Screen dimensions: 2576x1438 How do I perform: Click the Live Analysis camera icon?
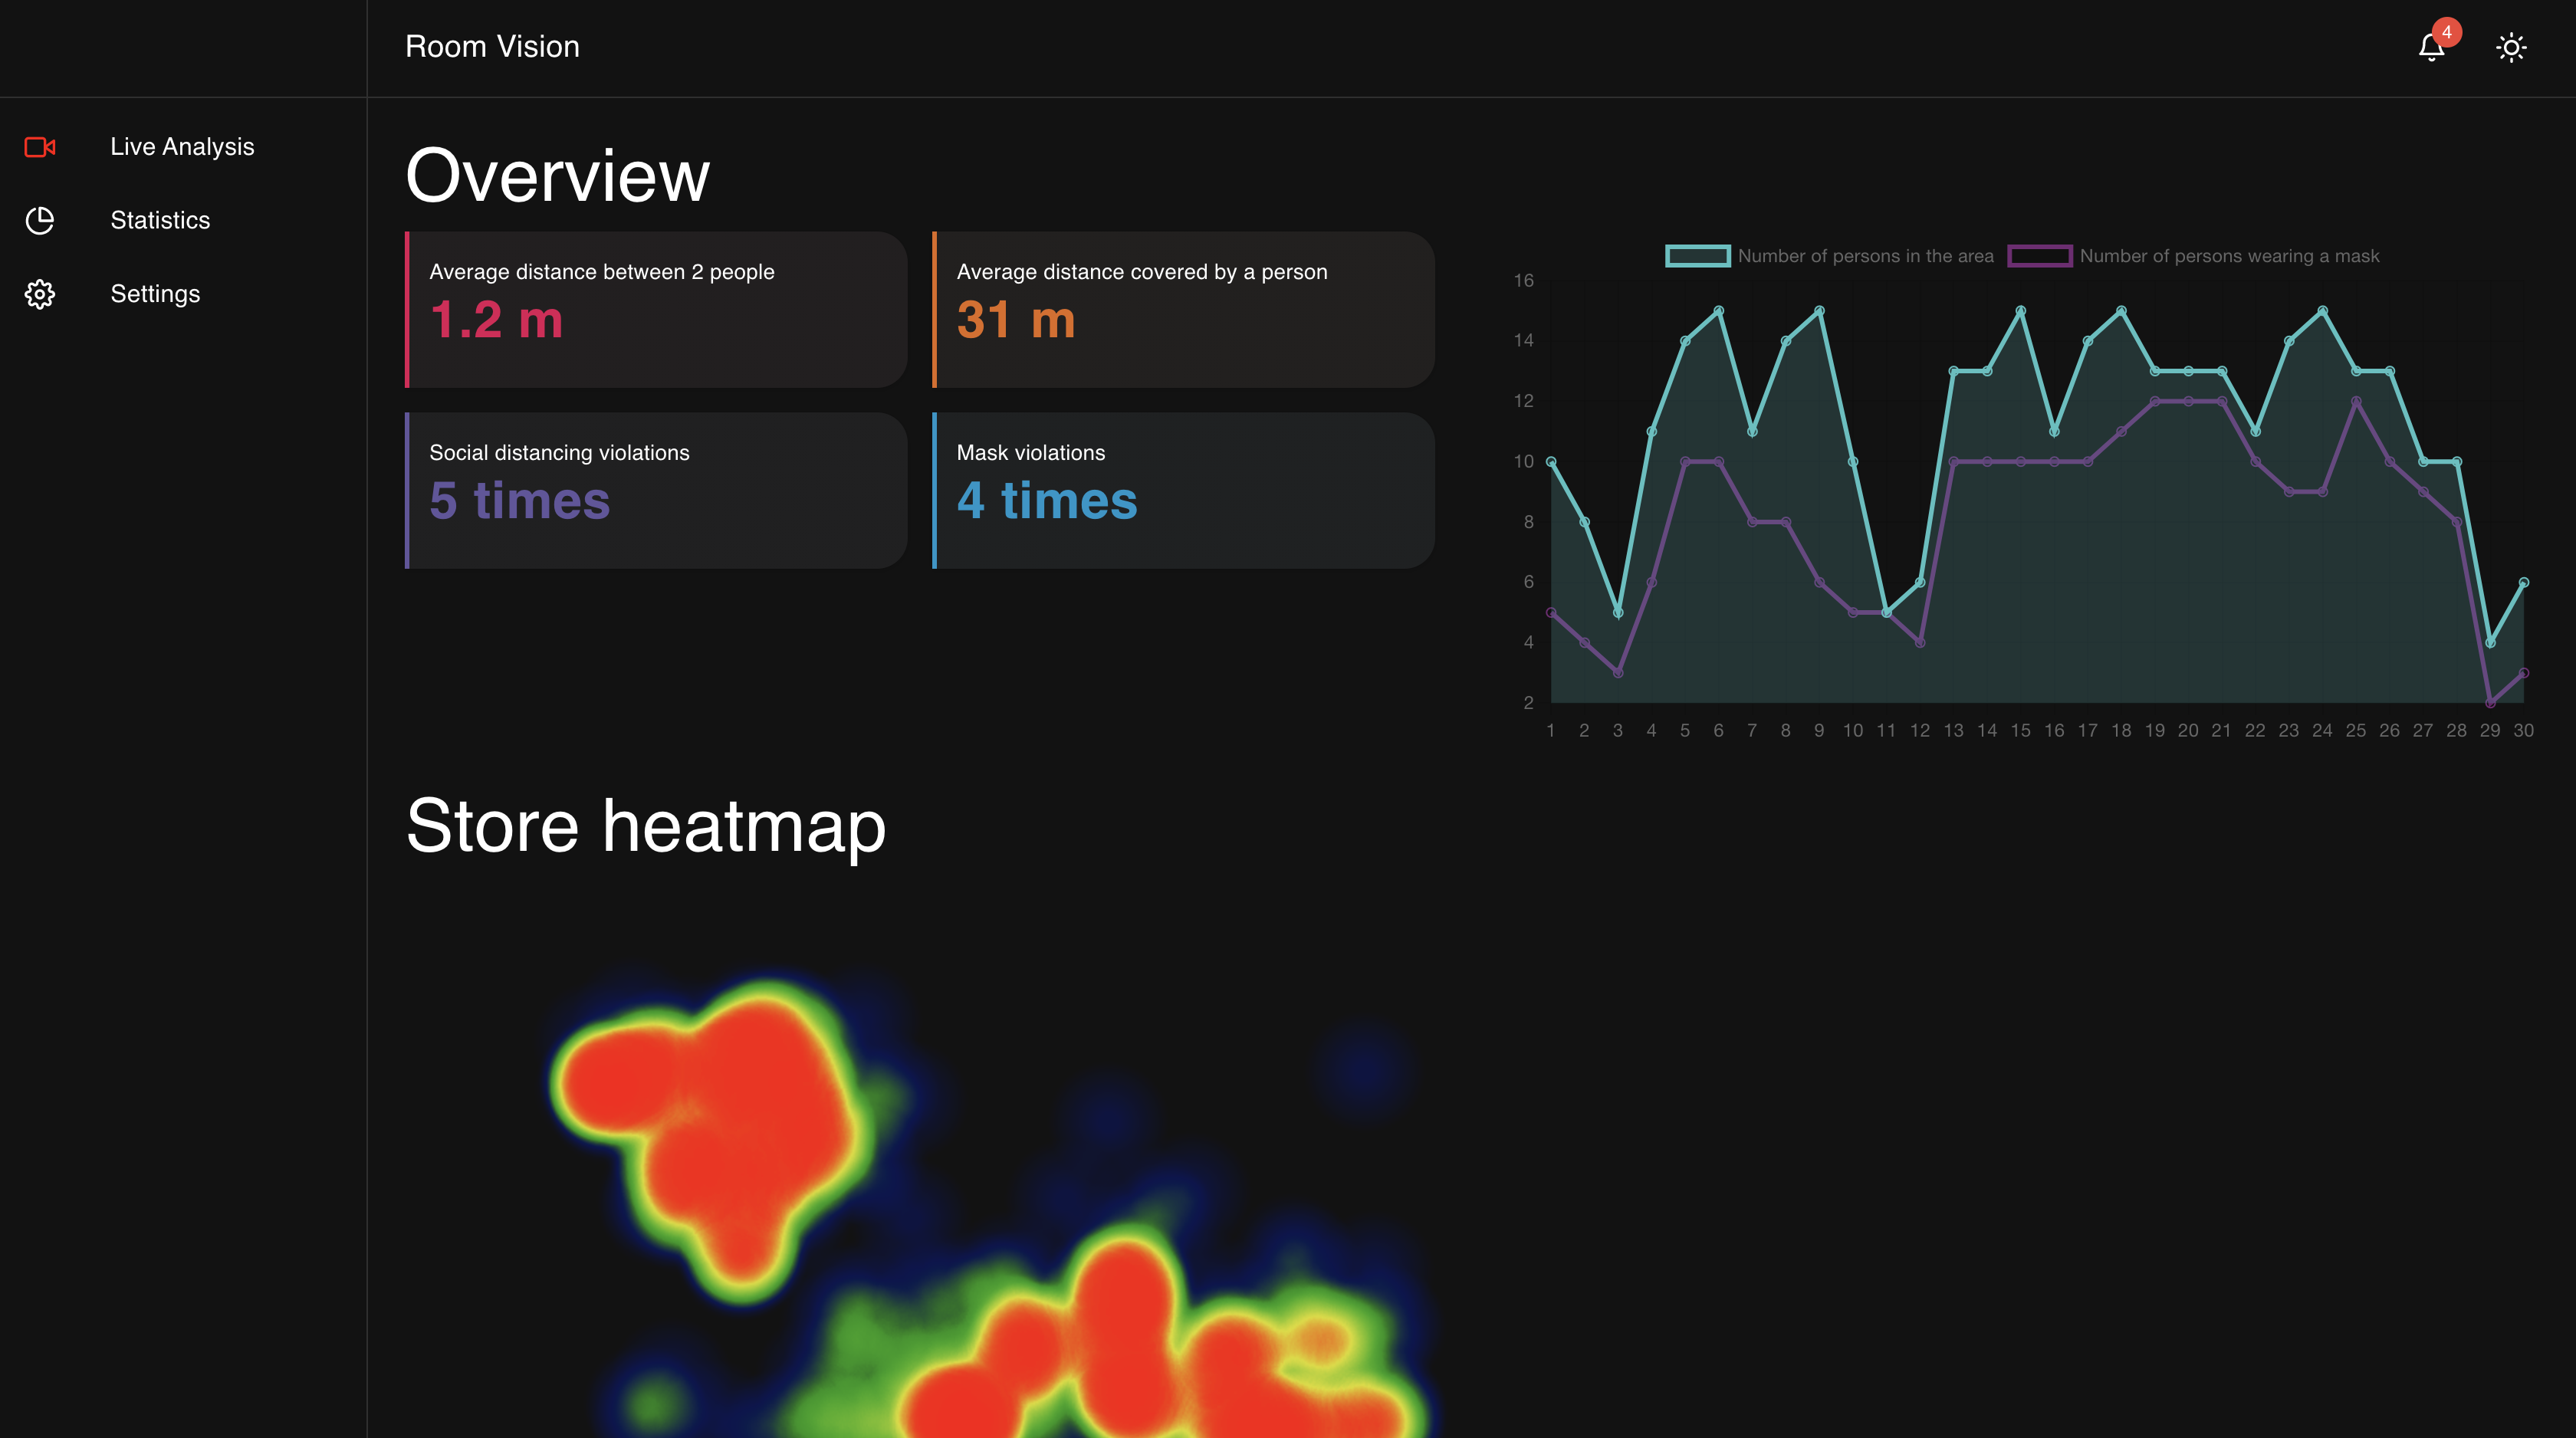coord(40,147)
